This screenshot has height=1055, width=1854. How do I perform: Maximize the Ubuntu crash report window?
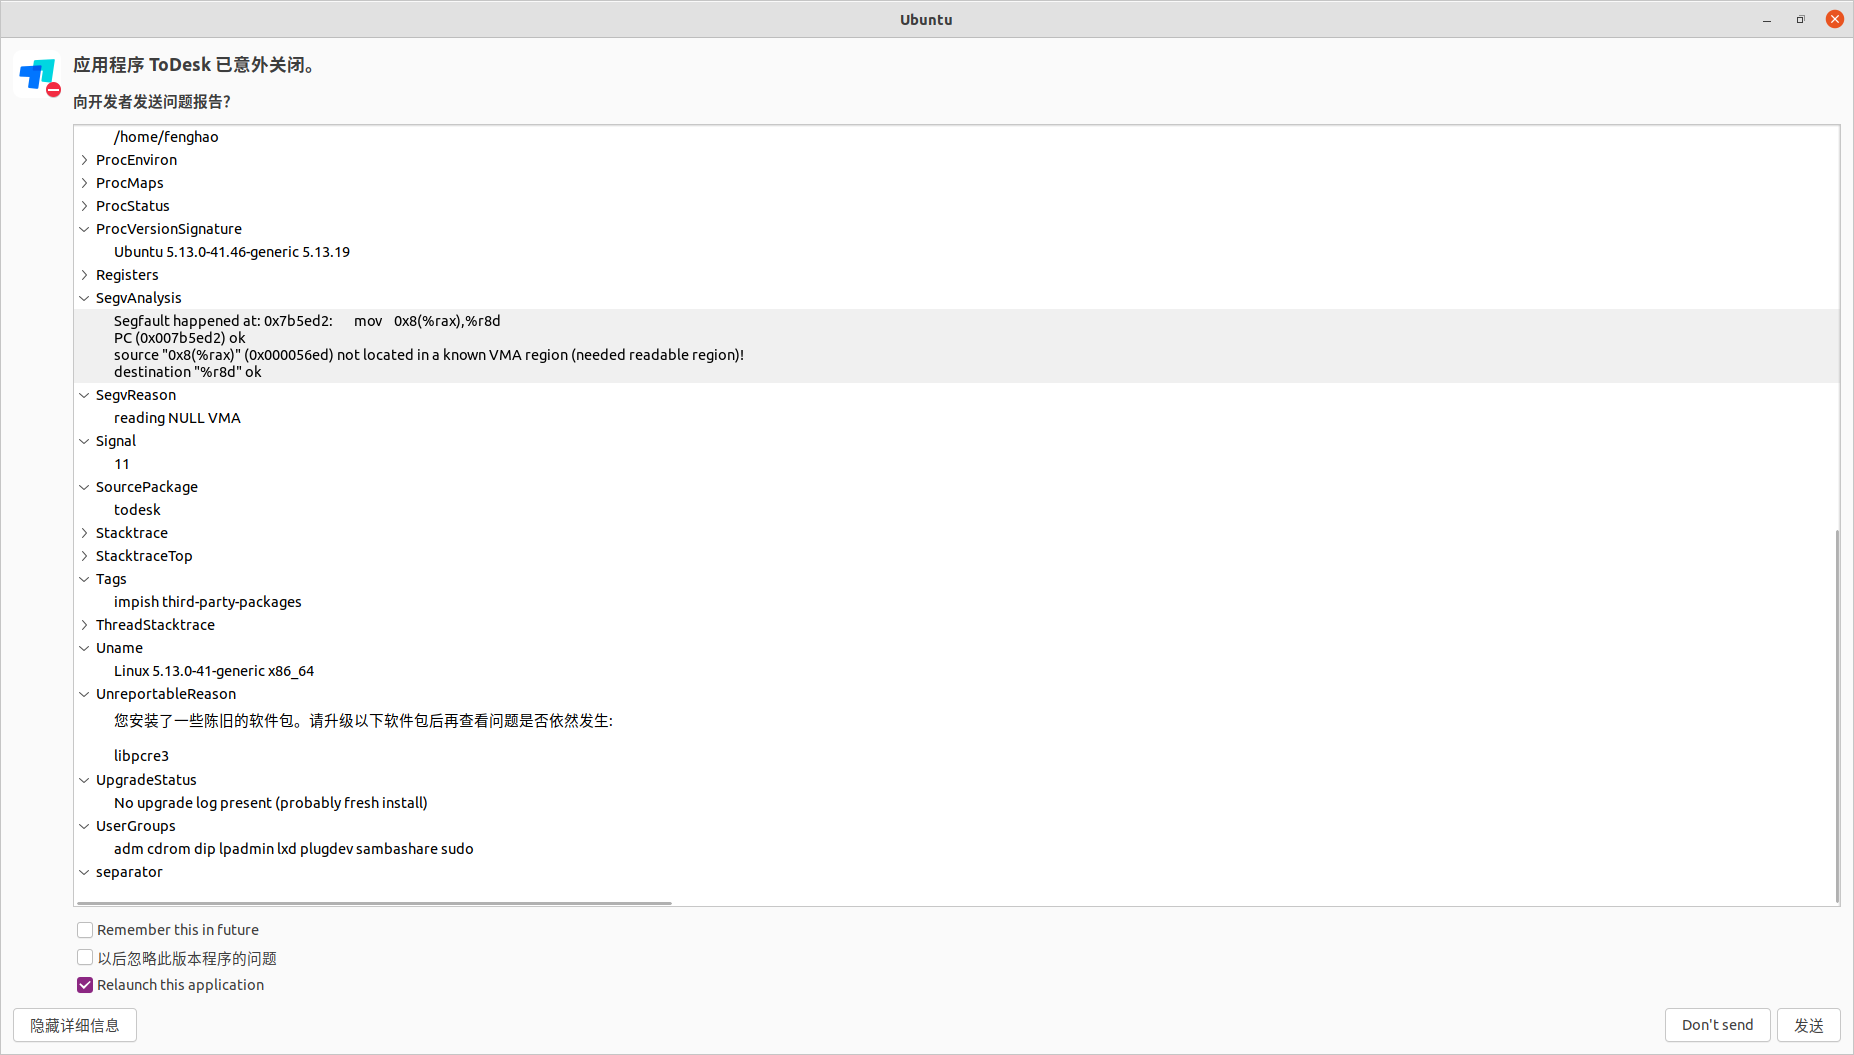pos(1800,20)
